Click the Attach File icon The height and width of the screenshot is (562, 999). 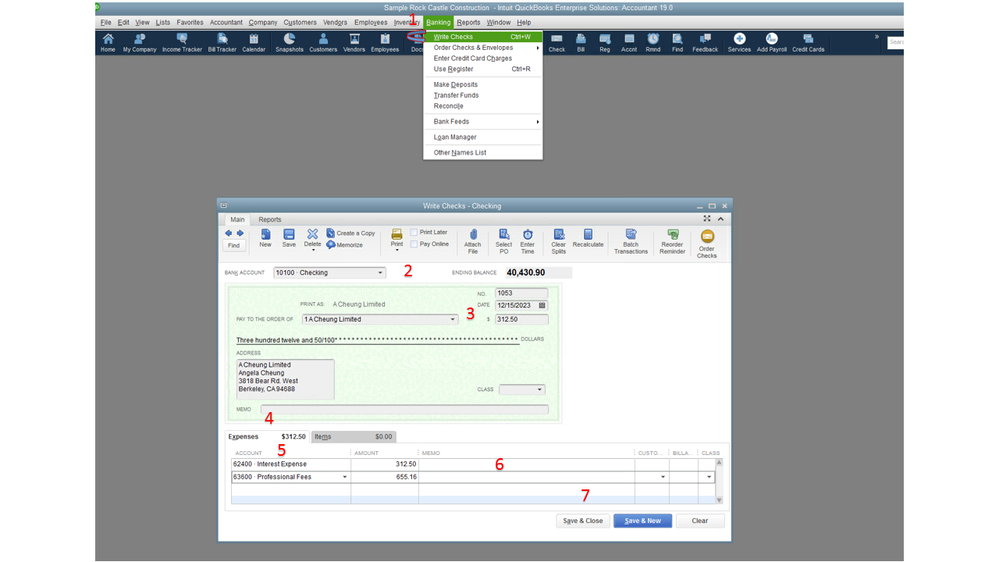473,241
